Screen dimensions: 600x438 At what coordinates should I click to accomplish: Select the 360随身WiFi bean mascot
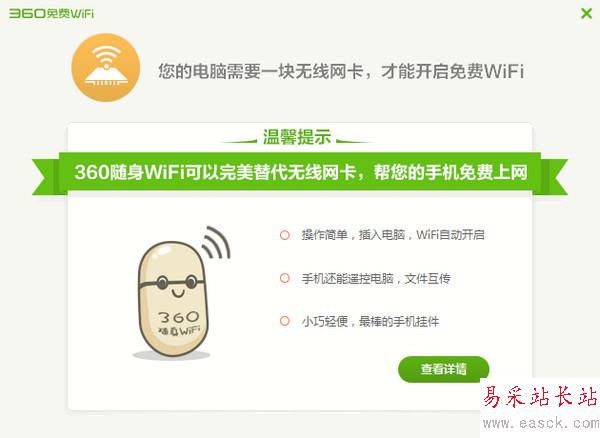(x=172, y=298)
